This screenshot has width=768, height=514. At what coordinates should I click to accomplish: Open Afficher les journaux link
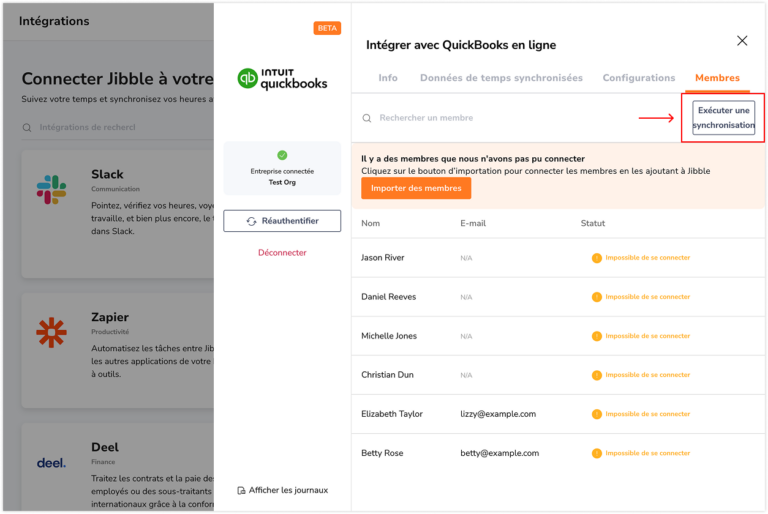point(282,490)
